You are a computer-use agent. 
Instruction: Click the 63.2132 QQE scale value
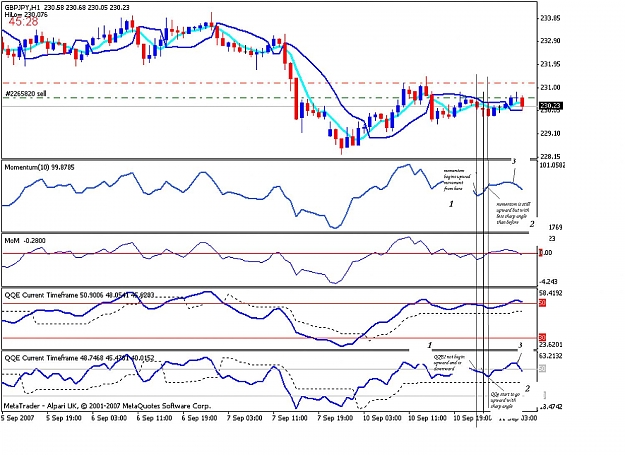tap(551, 356)
